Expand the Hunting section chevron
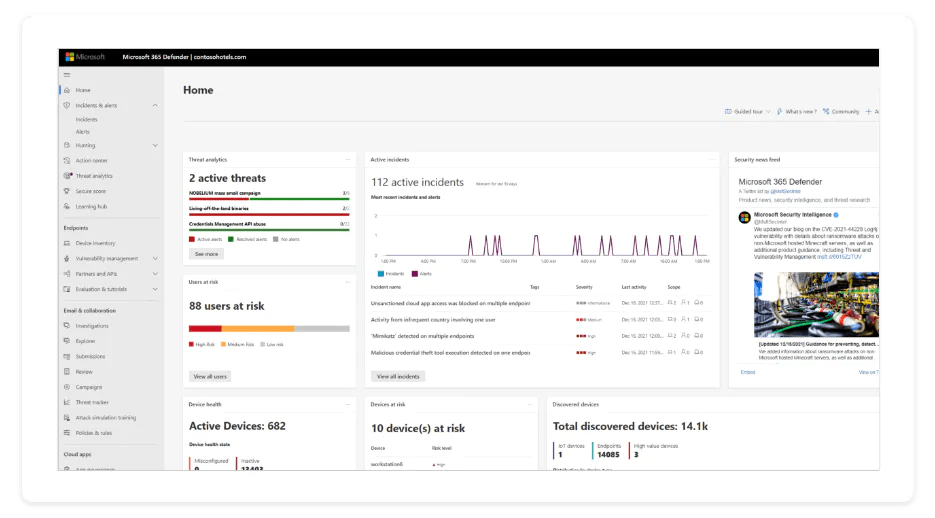Screen dimensions: 935x518 (x=155, y=145)
